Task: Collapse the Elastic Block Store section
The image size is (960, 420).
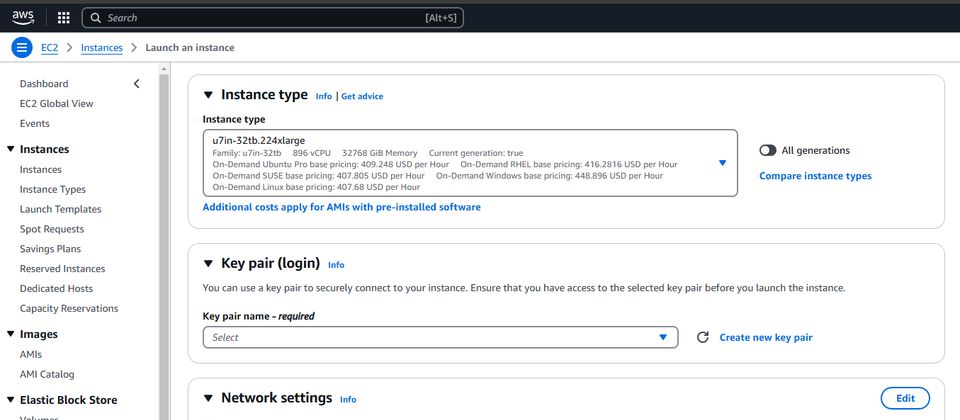Action: click(x=10, y=400)
